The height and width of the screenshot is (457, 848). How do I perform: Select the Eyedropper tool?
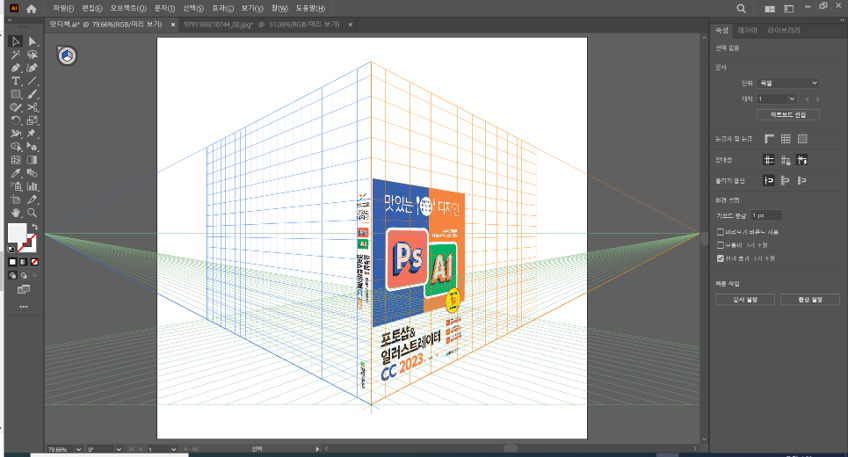pos(16,173)
